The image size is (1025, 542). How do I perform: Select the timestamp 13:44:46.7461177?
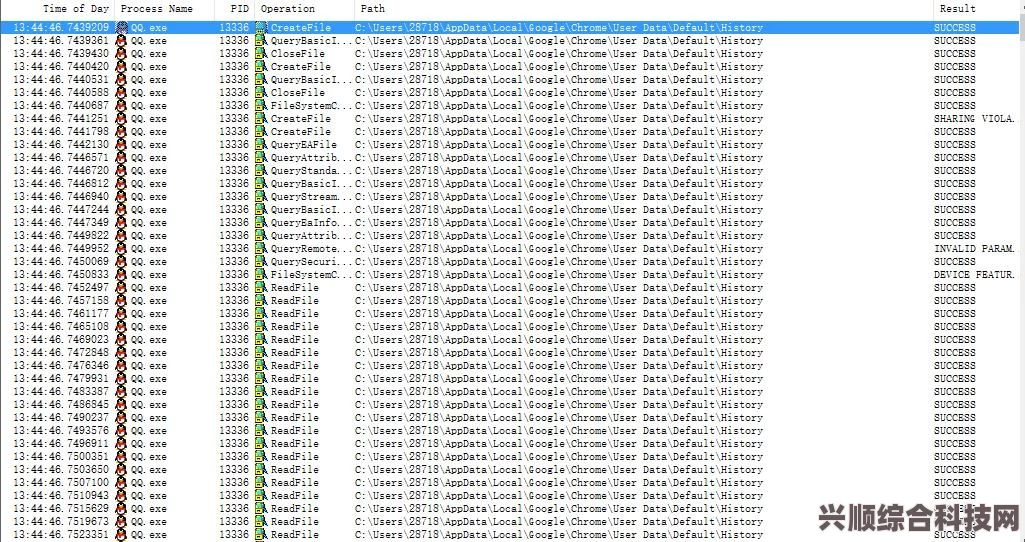coord(61,313)
